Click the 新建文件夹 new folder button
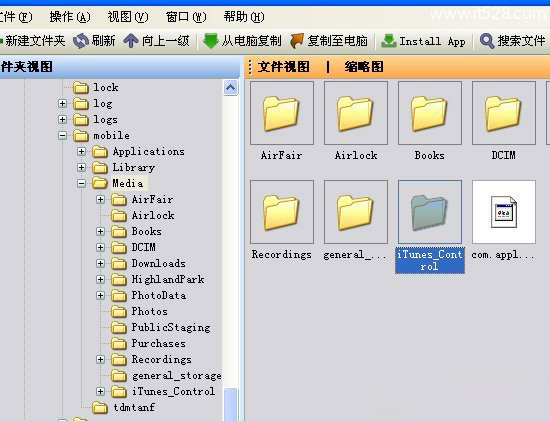 (33, 41)
